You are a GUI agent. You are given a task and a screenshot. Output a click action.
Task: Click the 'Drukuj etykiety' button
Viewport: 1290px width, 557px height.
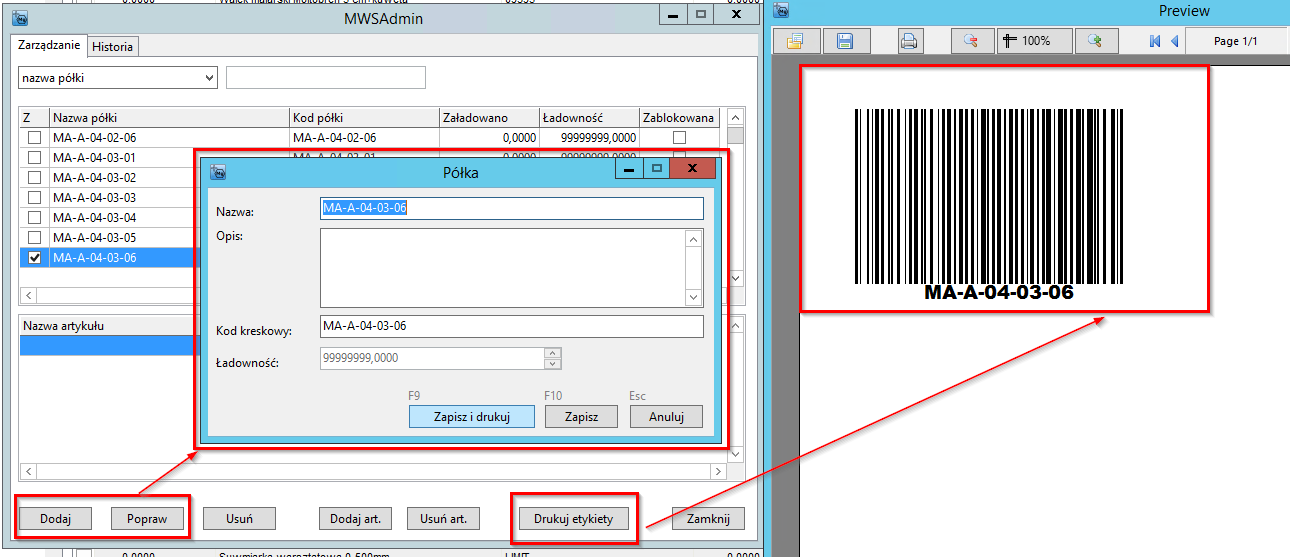tap(573, 519)
